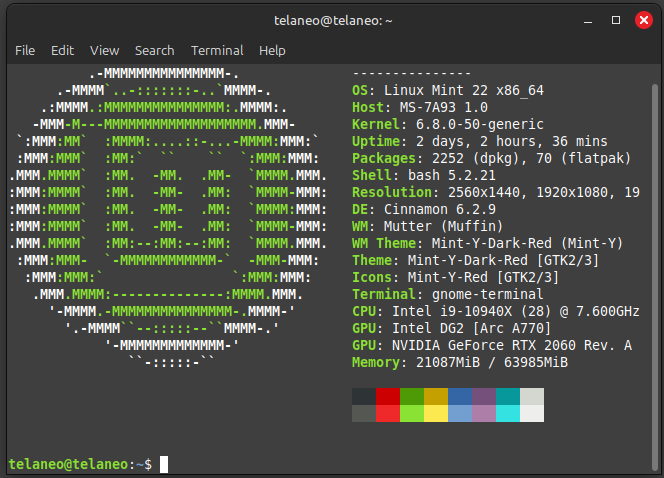Click the dark blue swatch in top row
664x478 pixels.
[x=460, y=397]
